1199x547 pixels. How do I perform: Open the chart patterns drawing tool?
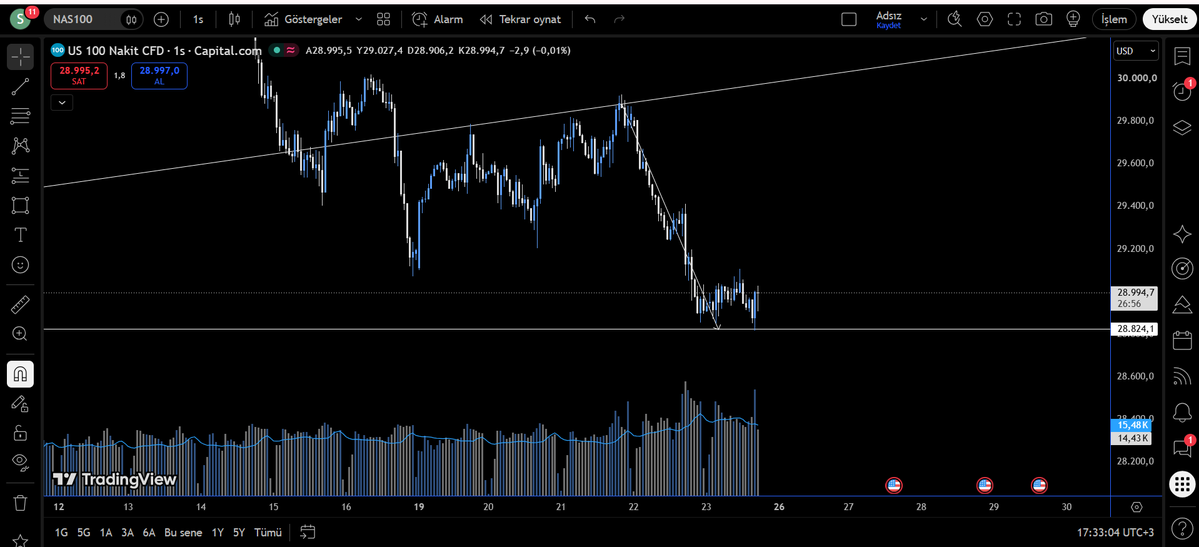21,145
